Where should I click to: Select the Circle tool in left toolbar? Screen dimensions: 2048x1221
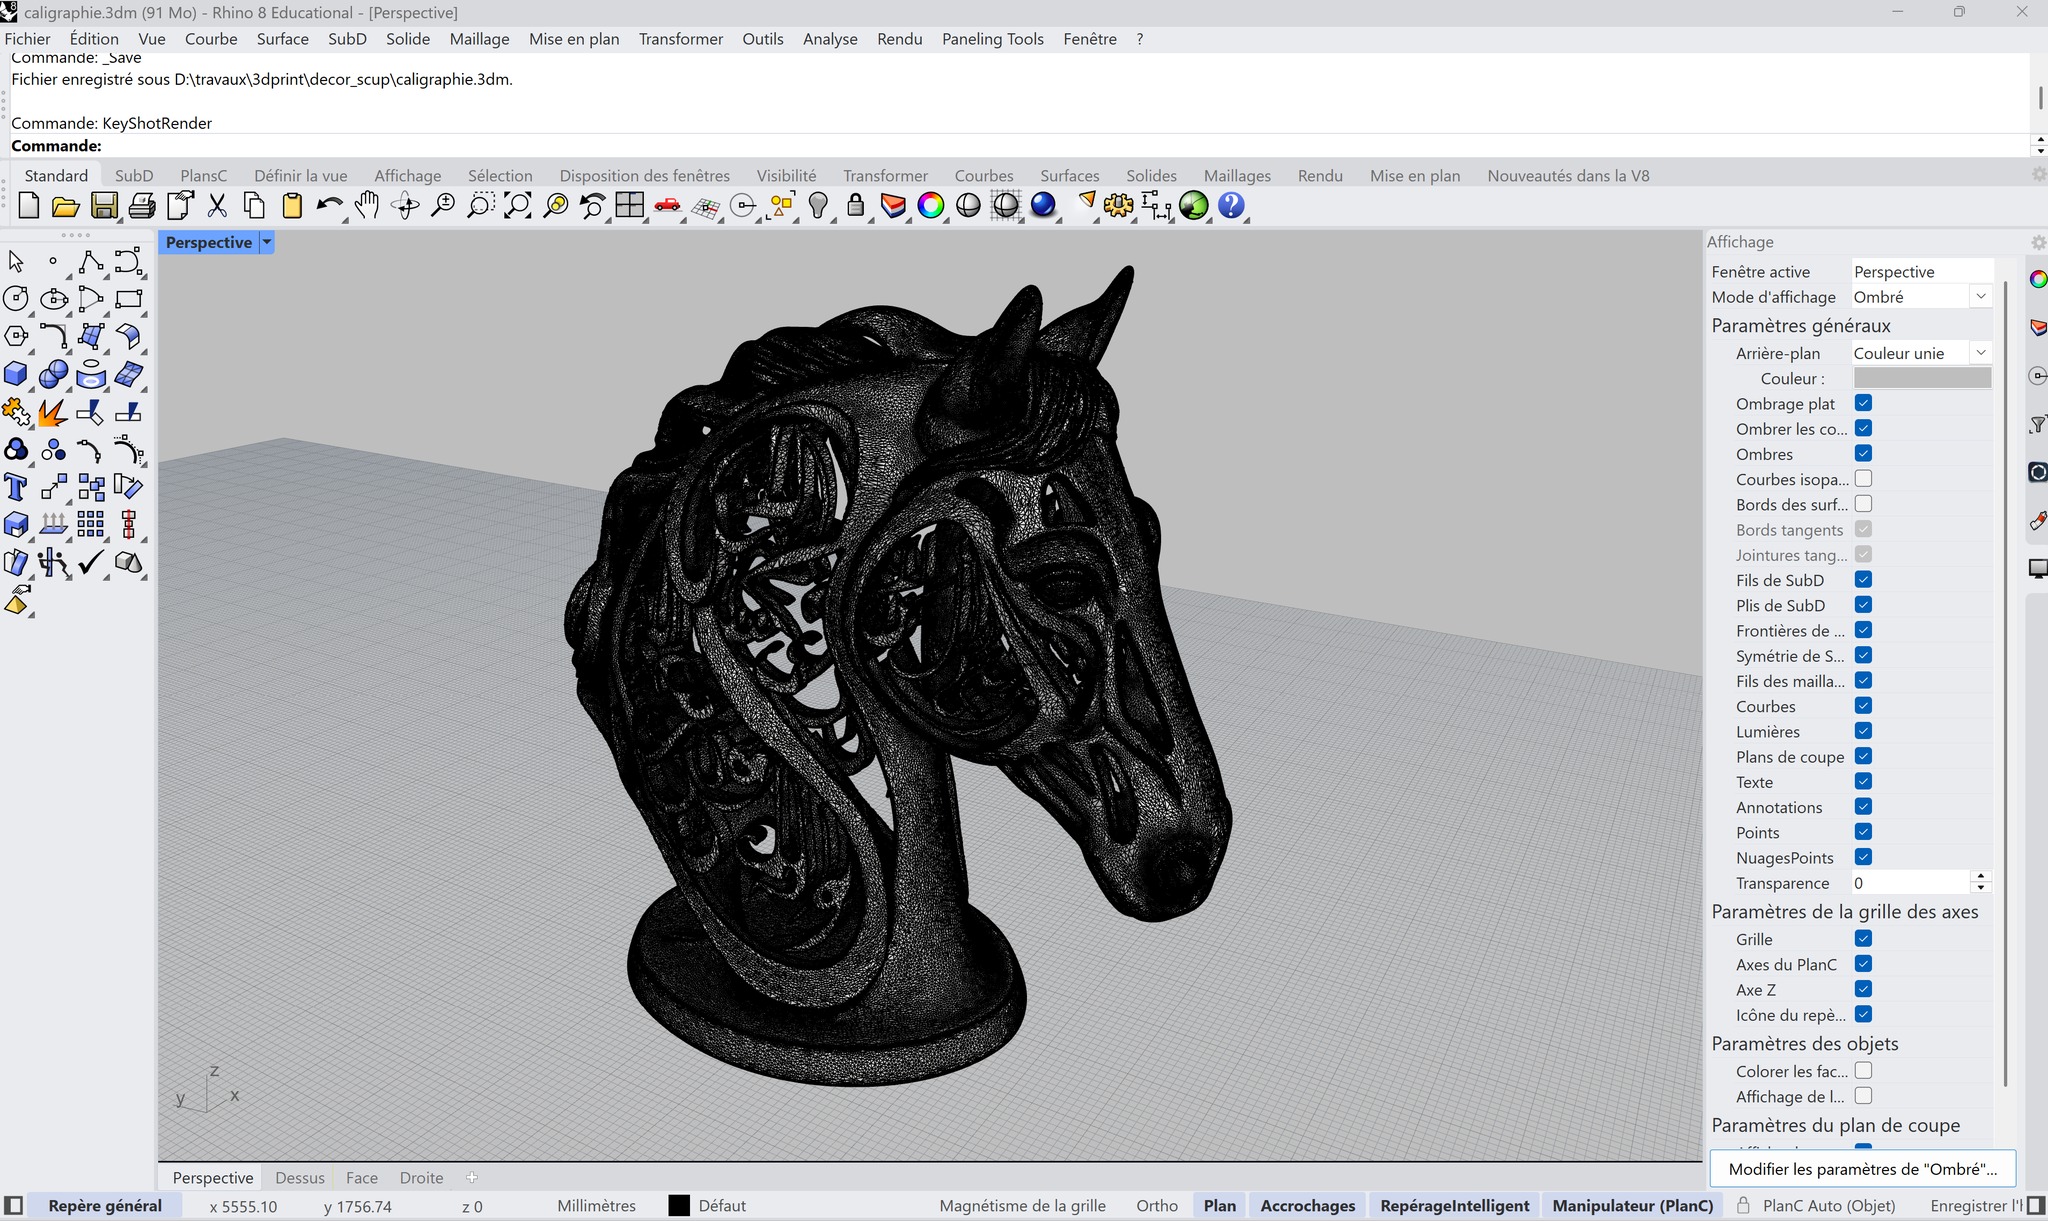(x=16, y=298)
